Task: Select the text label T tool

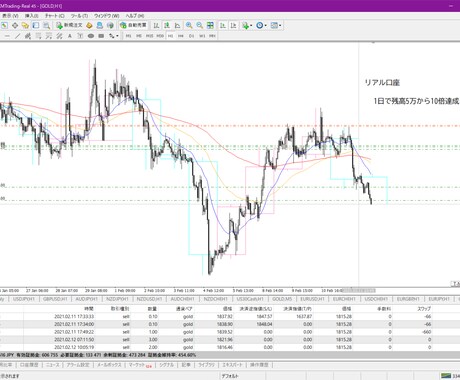Action: [80, 36]
